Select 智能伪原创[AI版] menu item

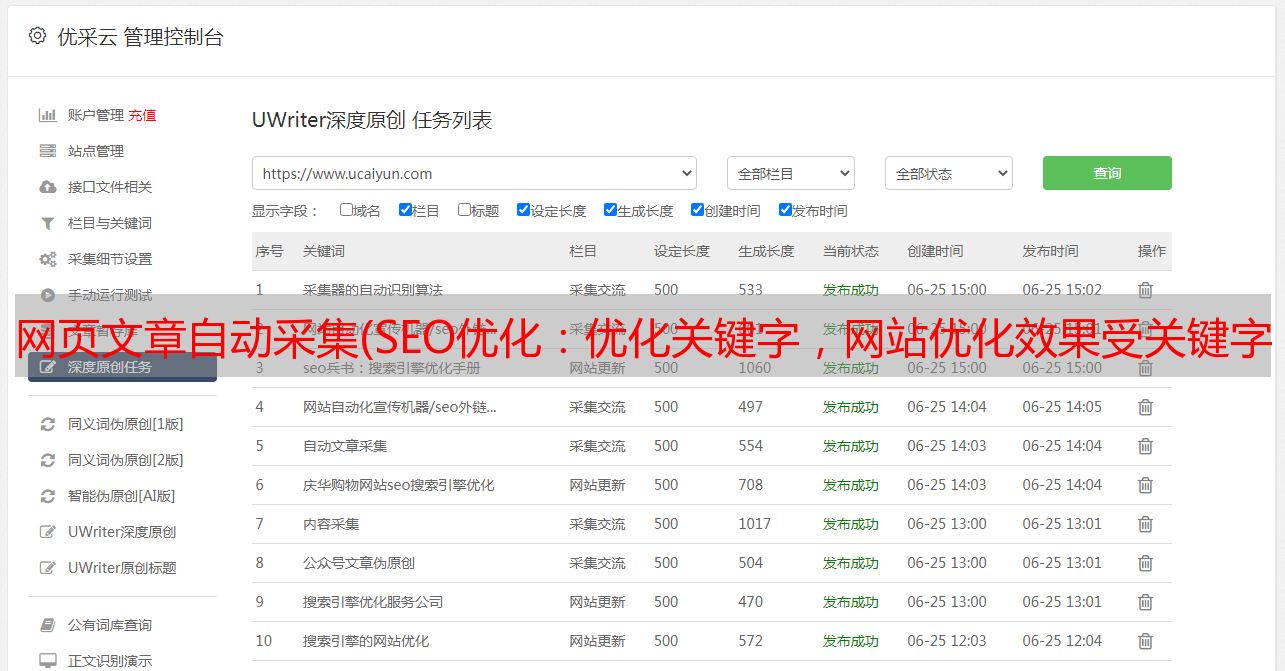click(121, 496)
